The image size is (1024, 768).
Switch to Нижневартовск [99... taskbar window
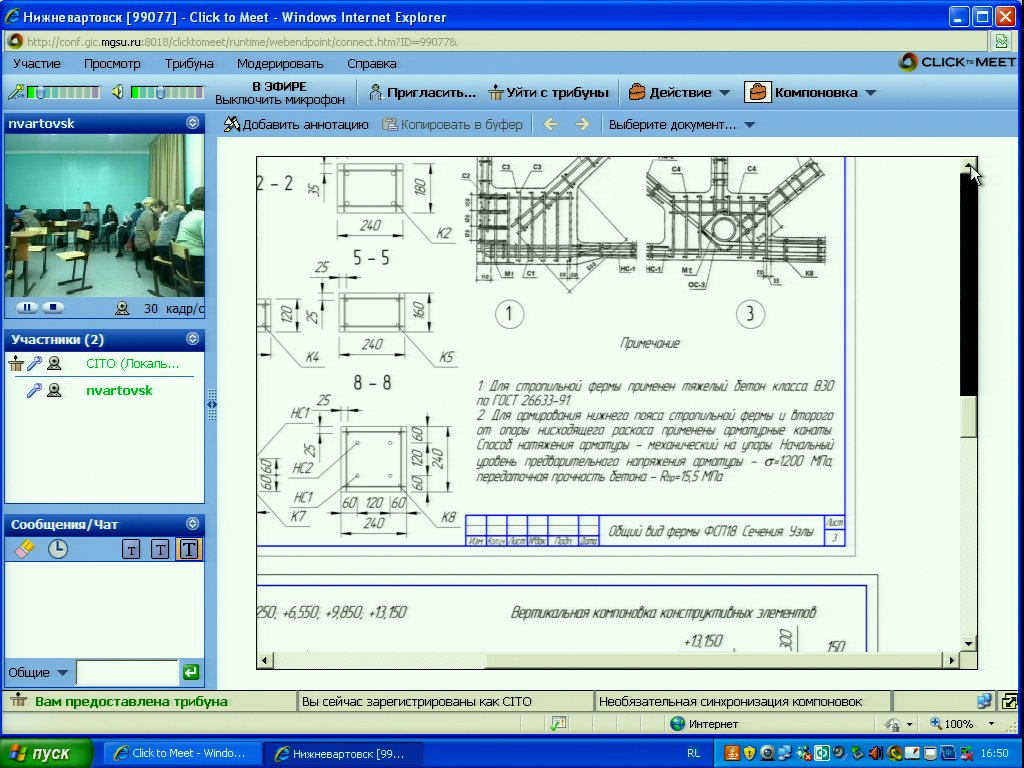coord(342,753)
